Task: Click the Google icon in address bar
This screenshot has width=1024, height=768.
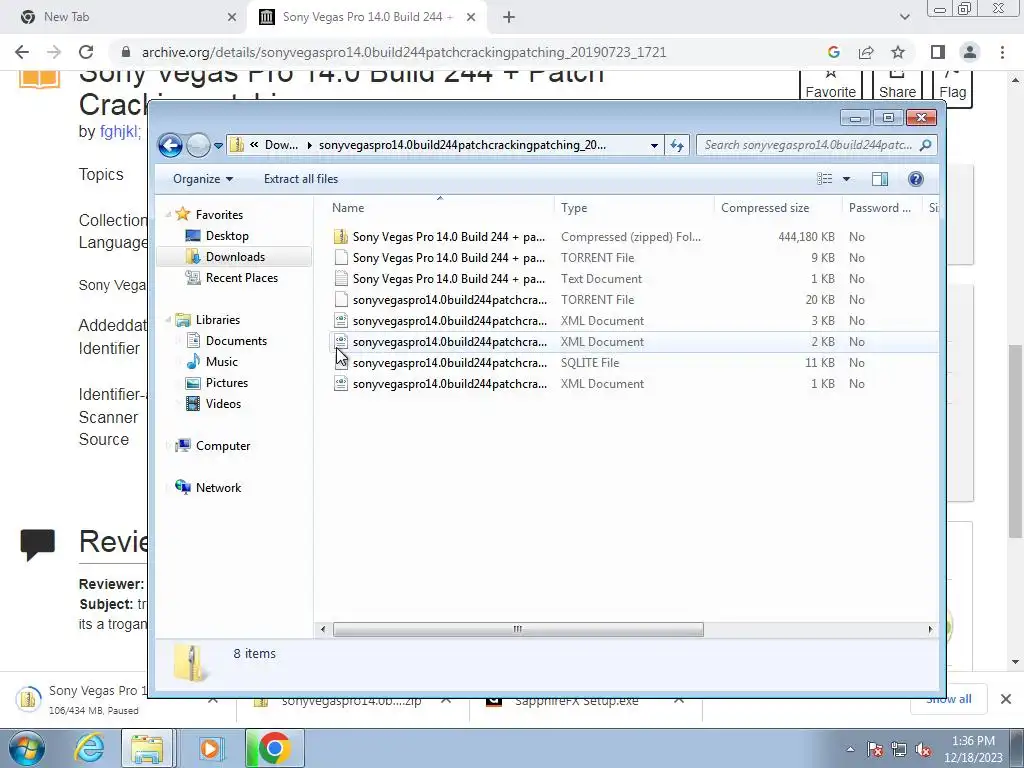Action: pos(833,52)
